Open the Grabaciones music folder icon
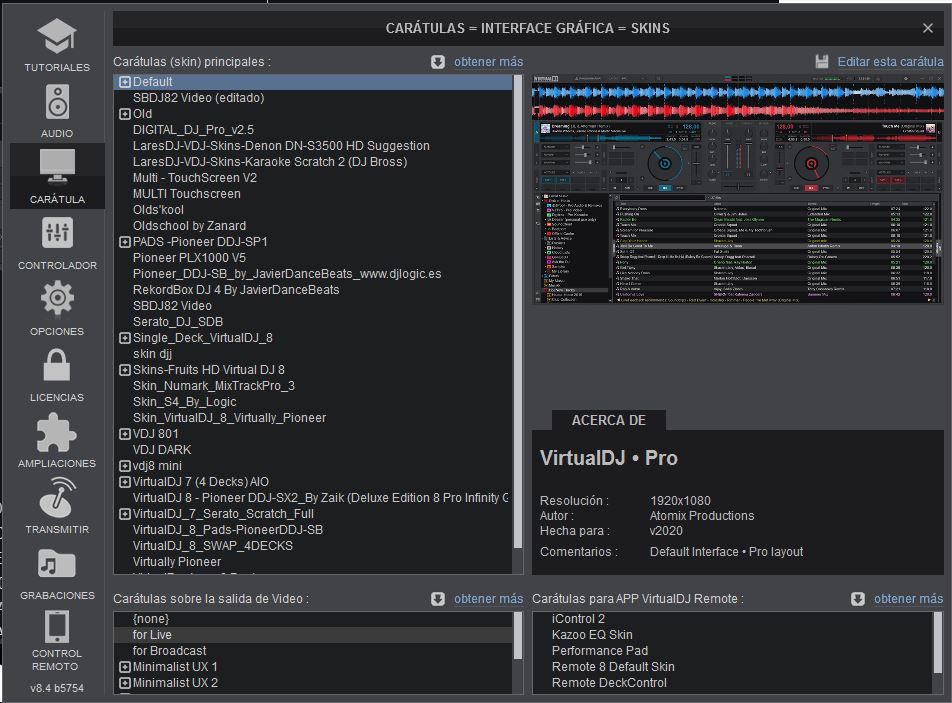The image size is (952, 703). click(x=57, y=564)
